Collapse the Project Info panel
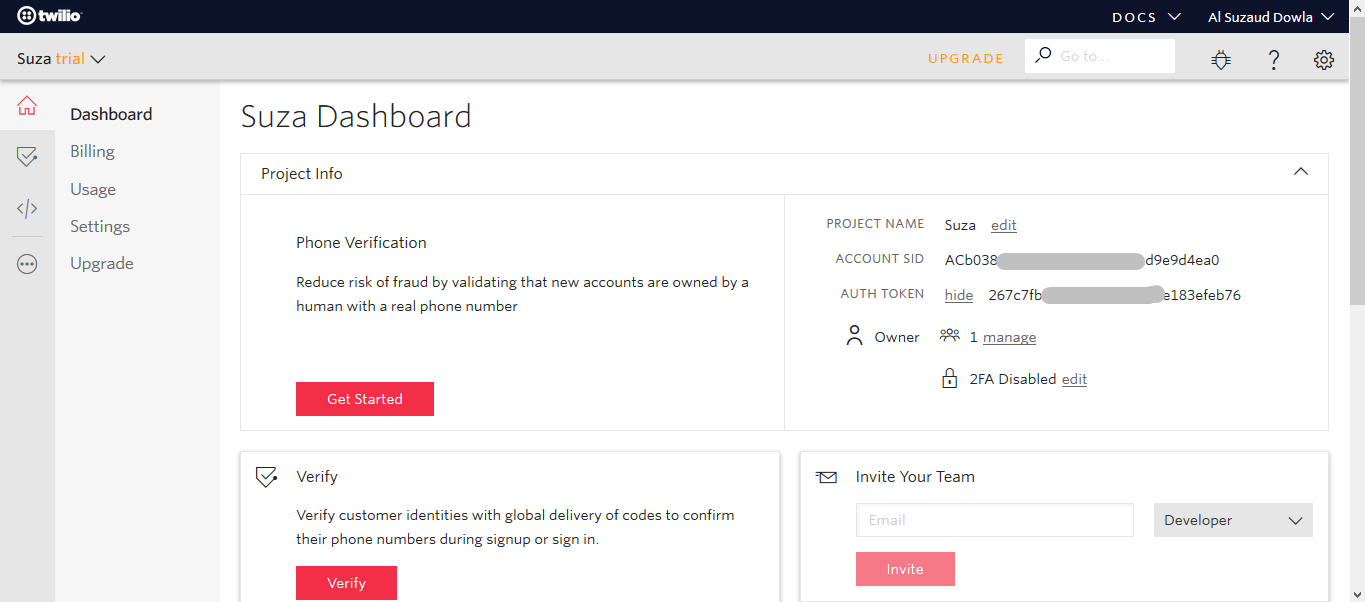 [1301, 172]
